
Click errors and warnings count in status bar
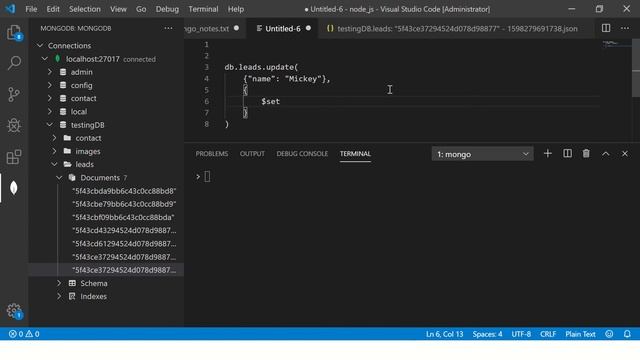click(24, 334)
